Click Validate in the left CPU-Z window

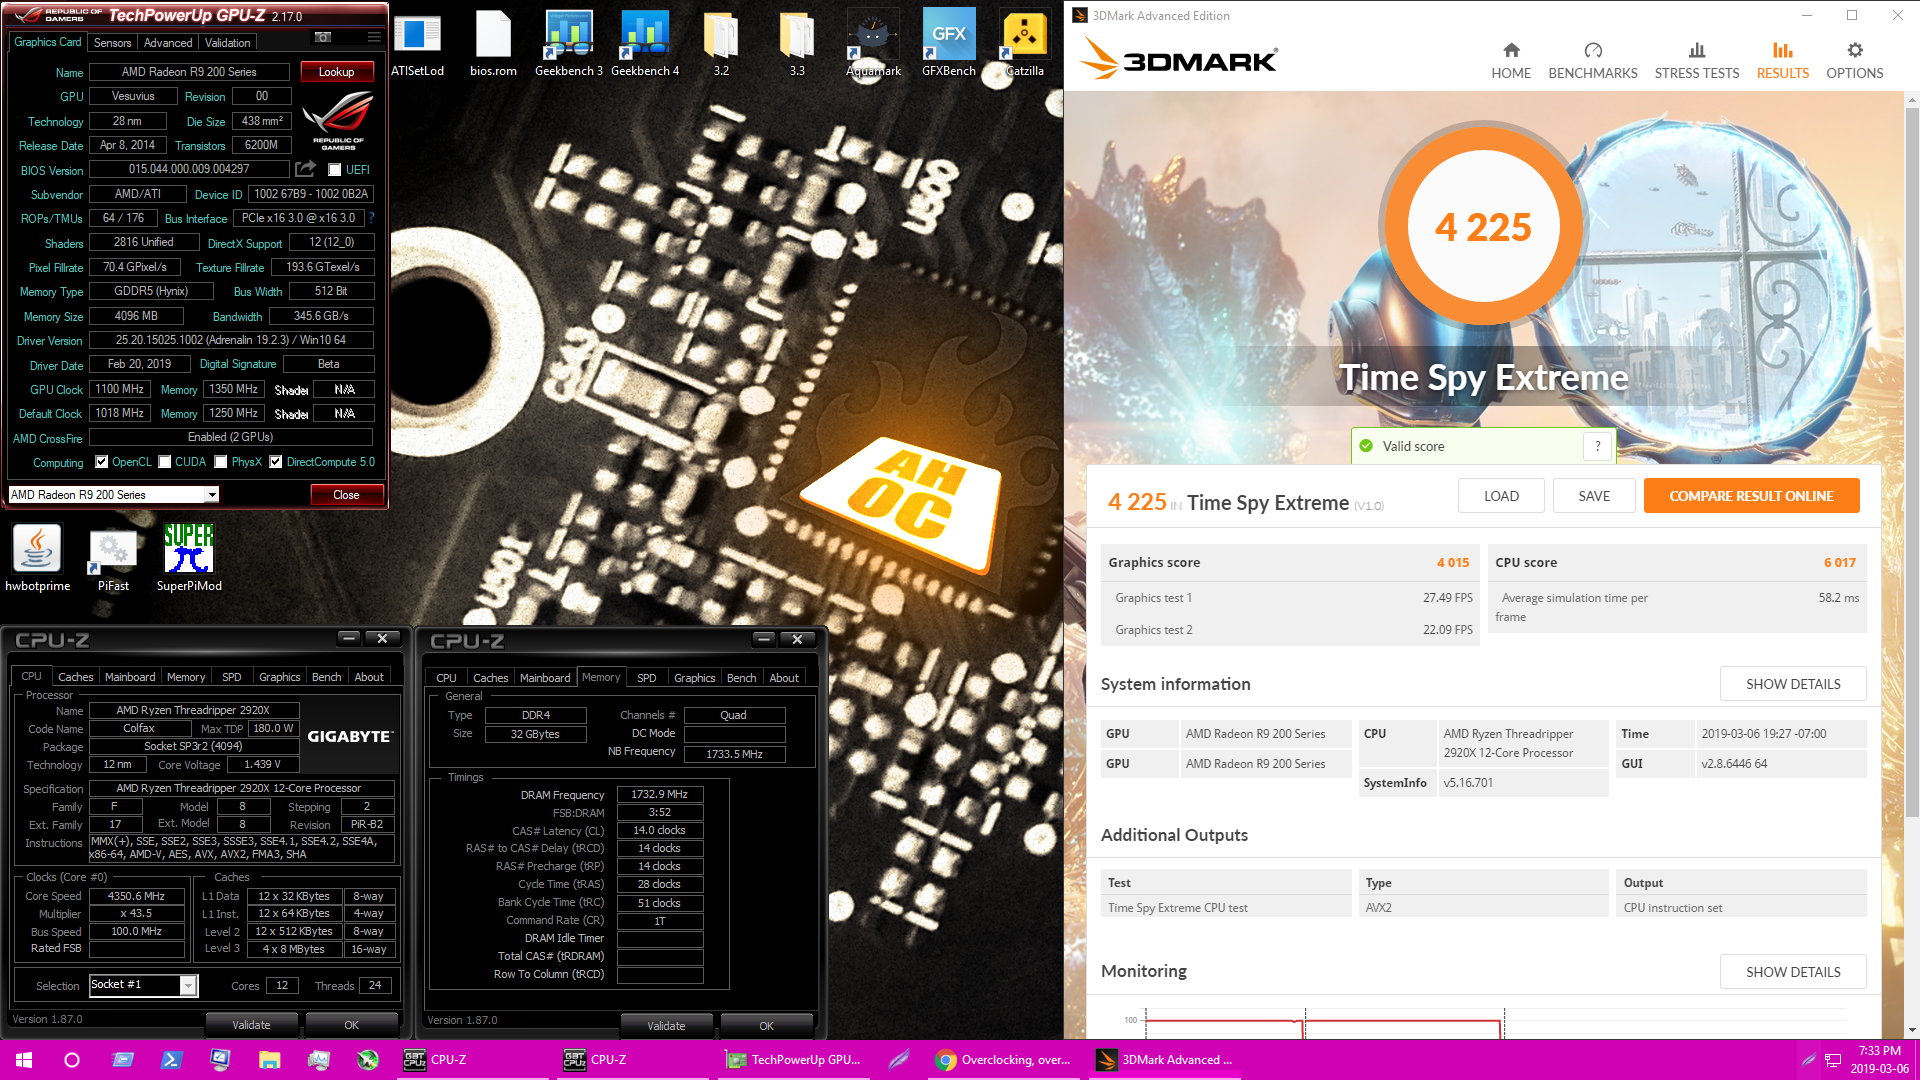(x=251, y=1025)
